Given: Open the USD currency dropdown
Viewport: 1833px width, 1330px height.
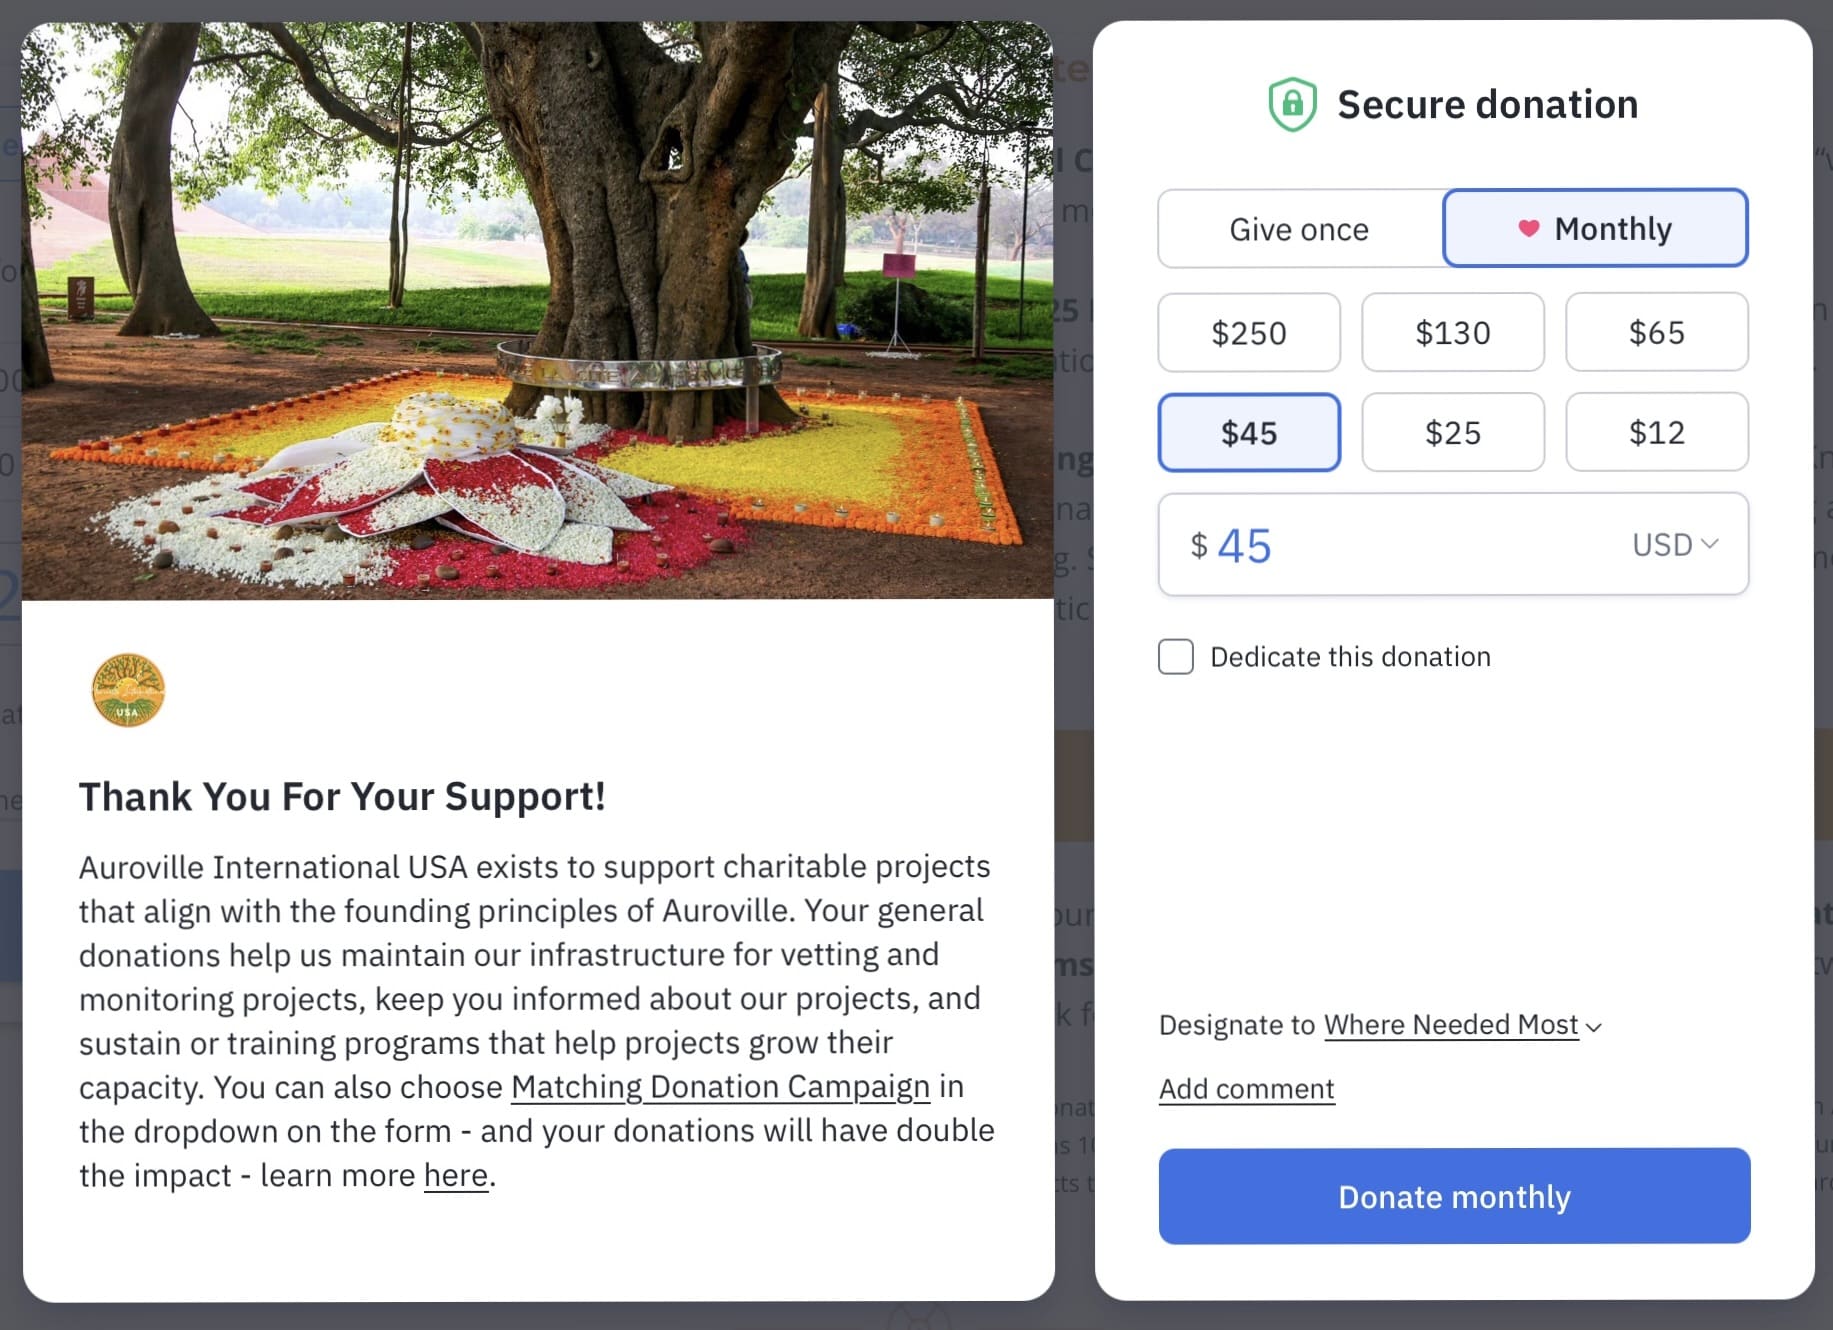Looking at the screenshot, I should [x=1675, y=545].
